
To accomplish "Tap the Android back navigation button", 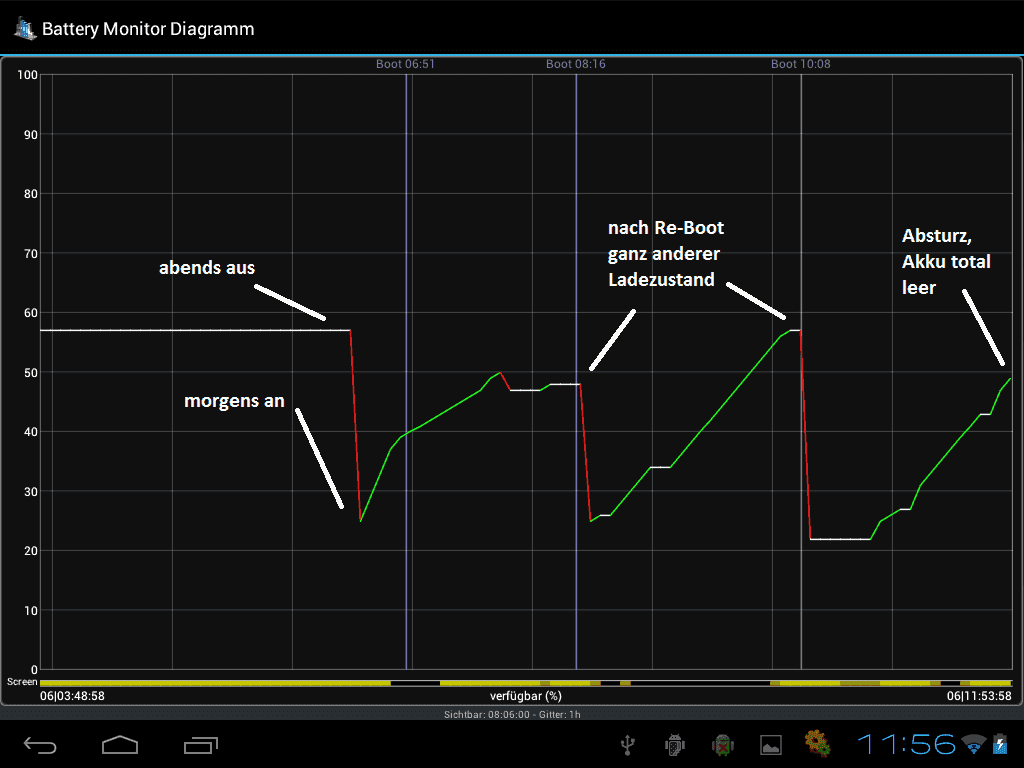I will click(40, 744).
